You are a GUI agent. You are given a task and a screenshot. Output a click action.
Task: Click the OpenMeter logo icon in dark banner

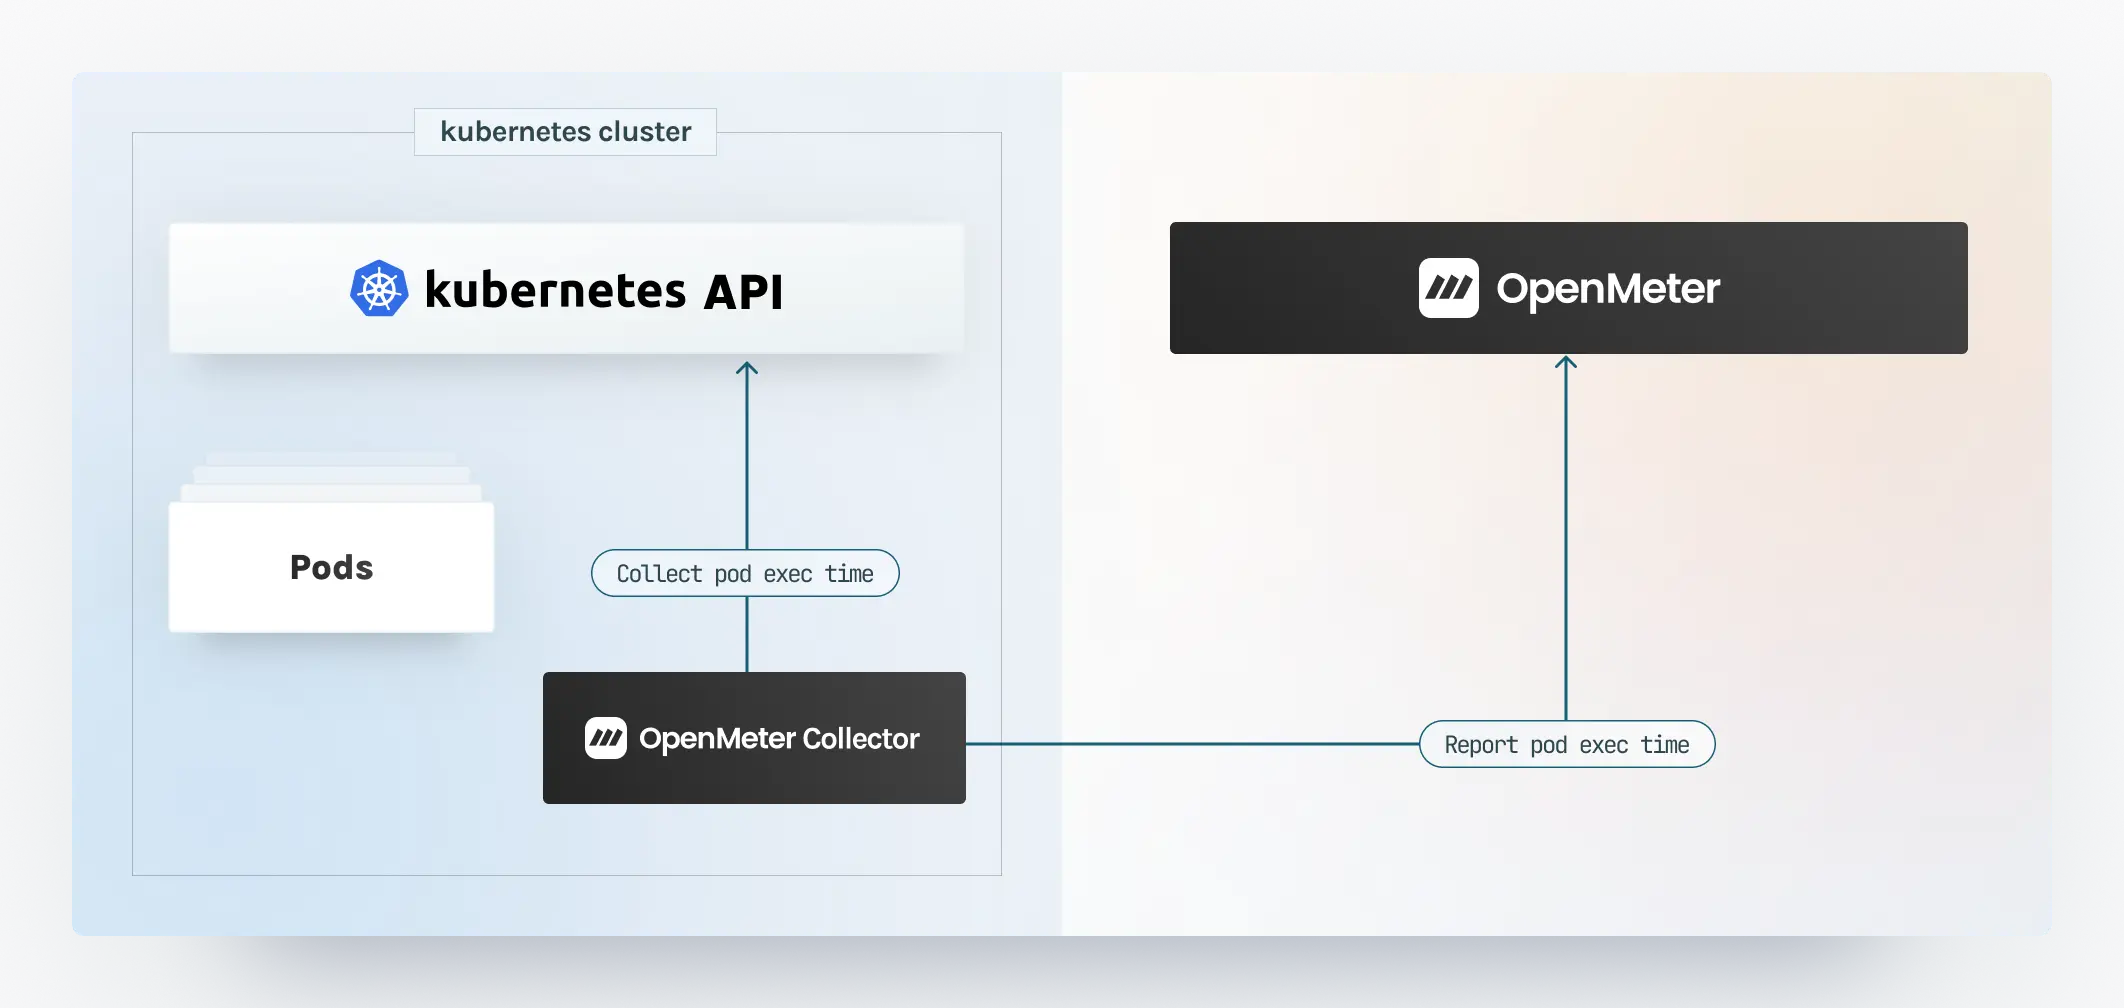pyautogui.click(x=1448, y=288)
